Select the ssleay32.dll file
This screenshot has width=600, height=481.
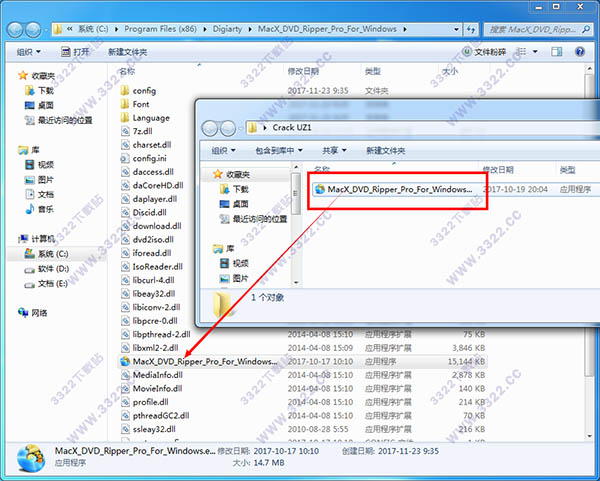tap(148, 429)
